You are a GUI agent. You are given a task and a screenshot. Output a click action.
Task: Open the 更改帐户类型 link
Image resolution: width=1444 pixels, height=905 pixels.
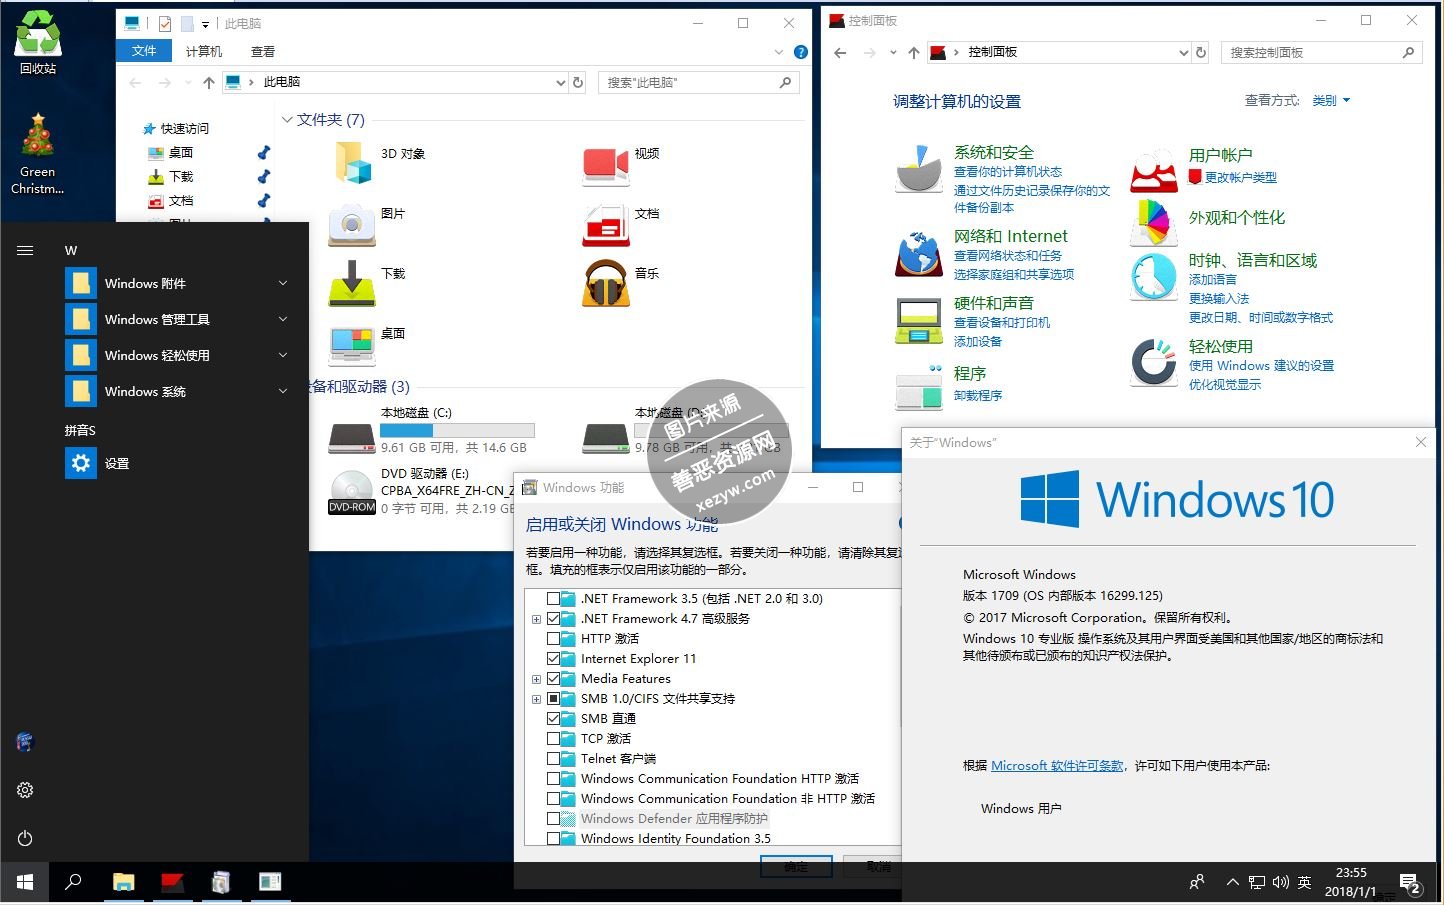1240,177
